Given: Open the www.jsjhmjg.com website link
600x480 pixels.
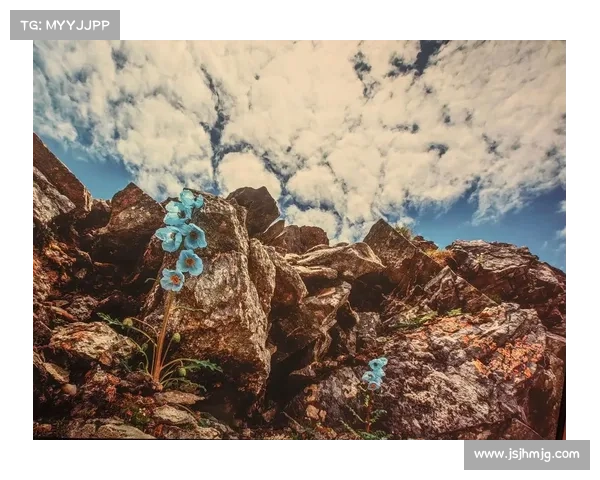Looking at the screenshot, I should pos(527,455).
